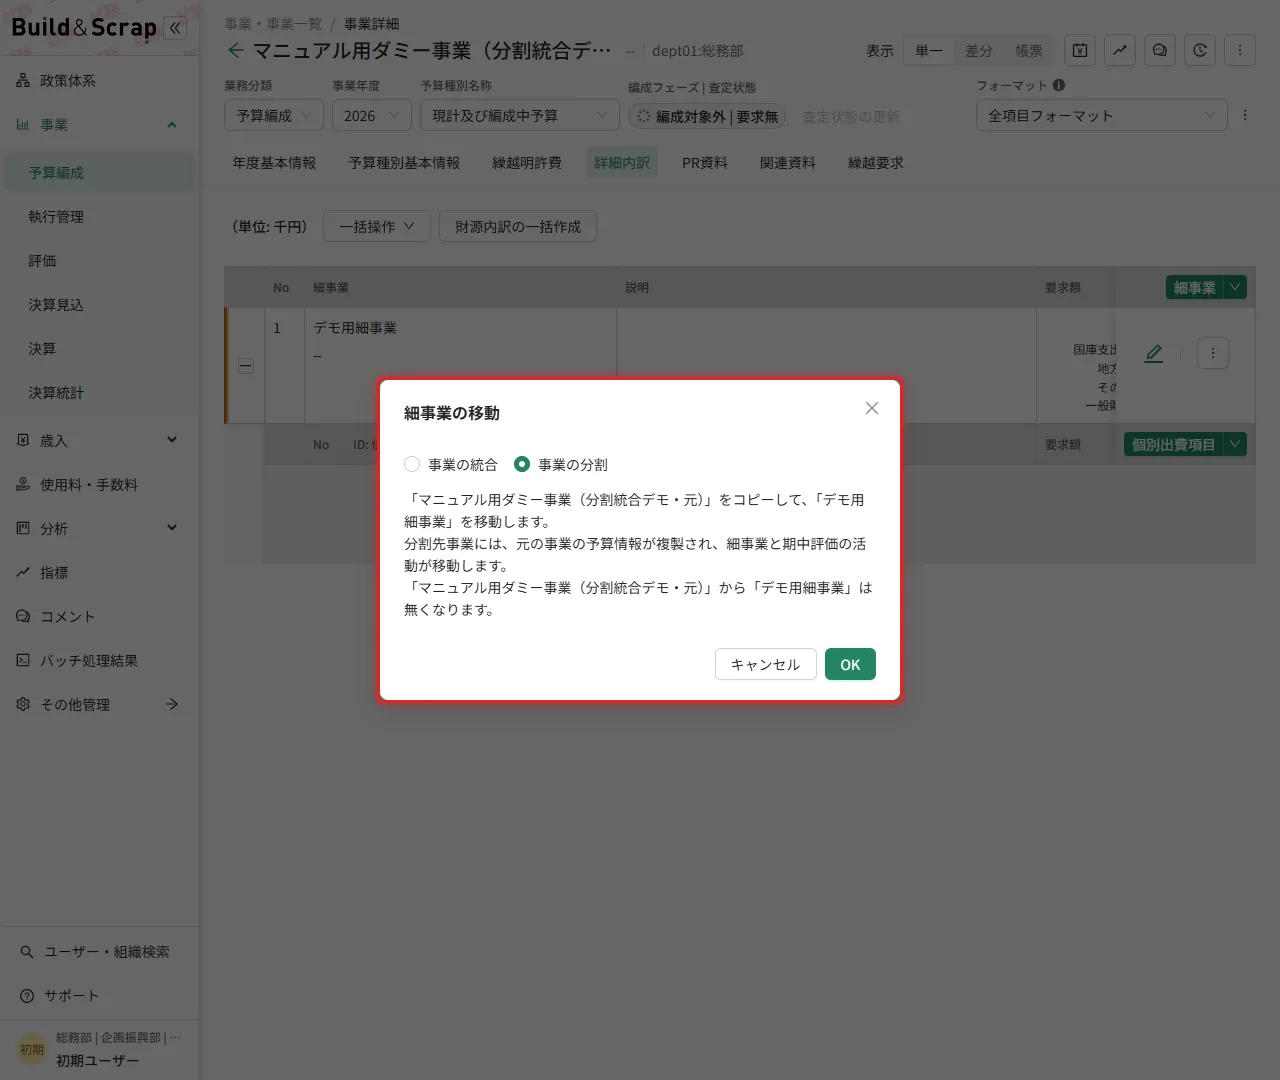Open the 業務分類 予算編成 dropdown

(274, 116)
